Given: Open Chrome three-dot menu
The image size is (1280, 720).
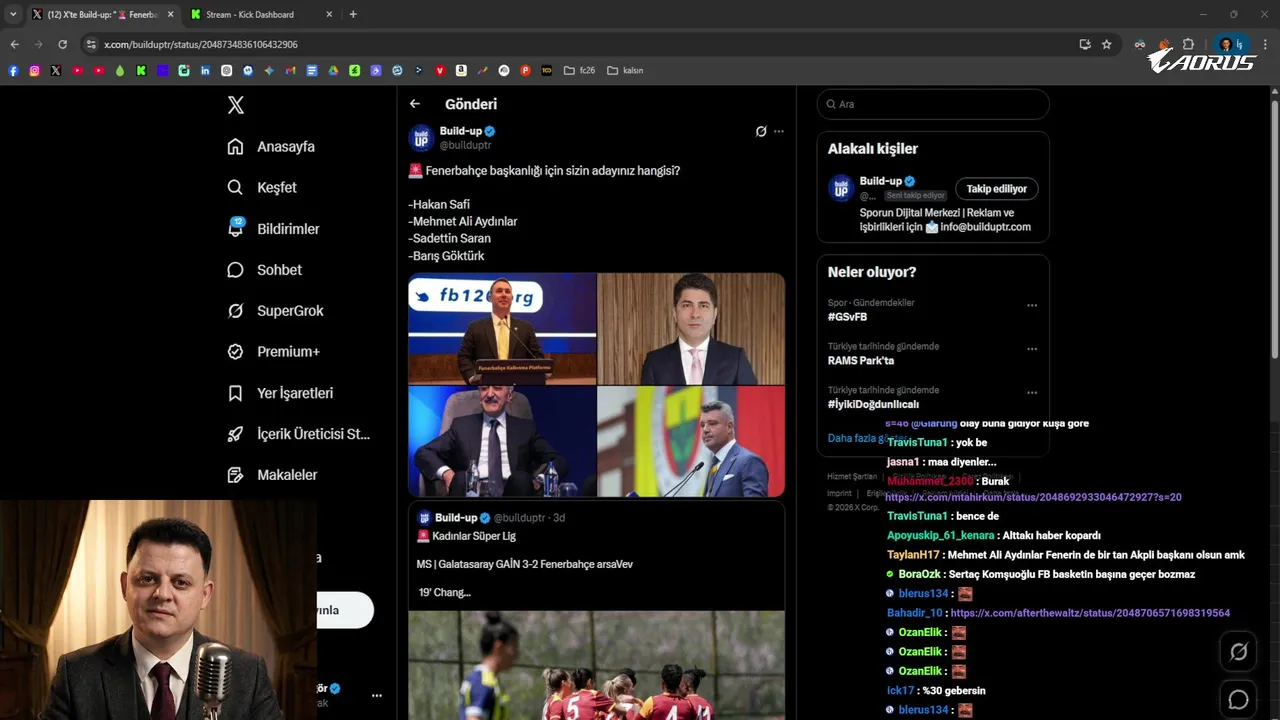Looking at the screenshot, I should pyautogui.click(x=1265, y=44).
